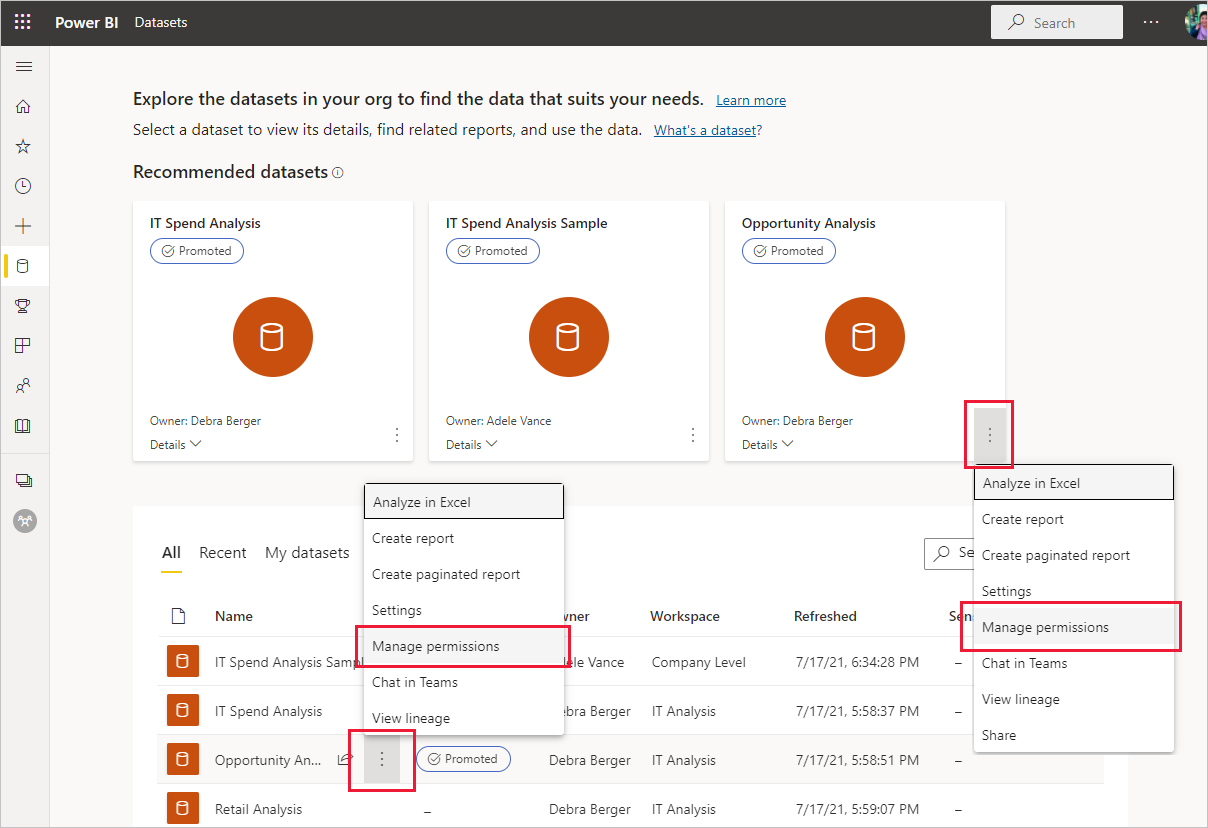
Task: Open the current workspace avatar icon
Action: pyautogui.click(x=24, y=521)
